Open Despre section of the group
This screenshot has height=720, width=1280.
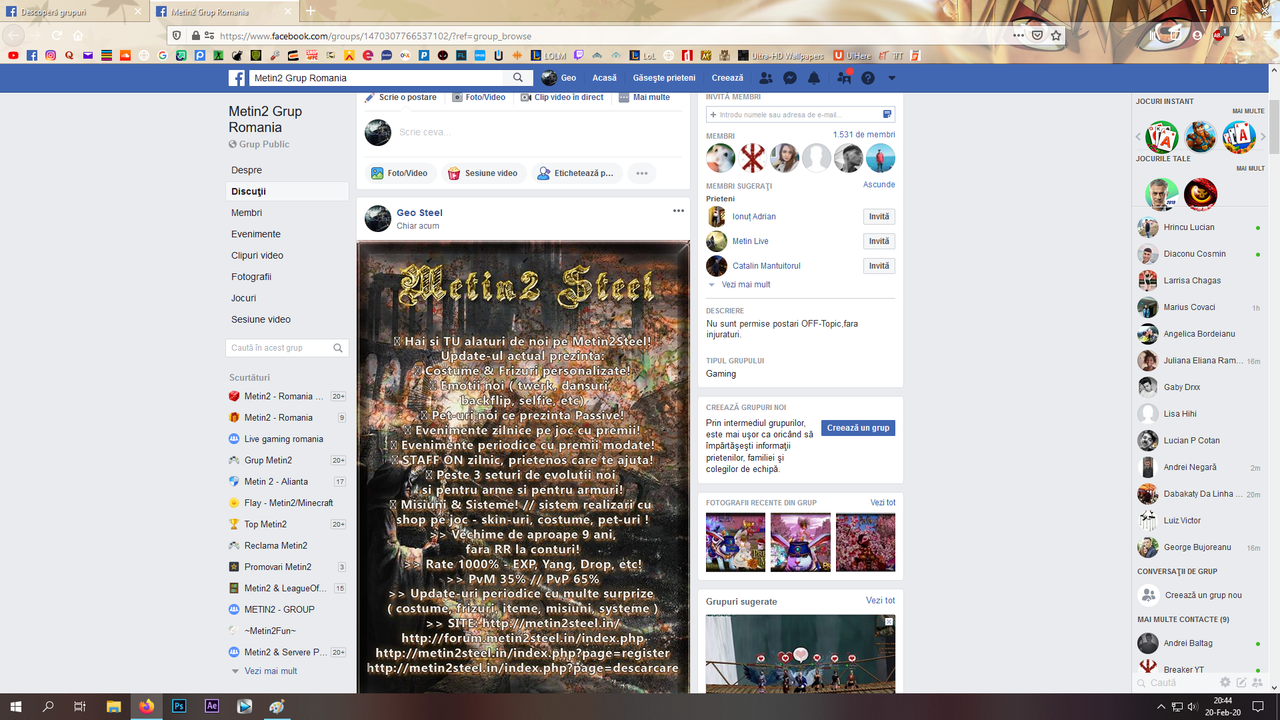[x=247, y=170]
